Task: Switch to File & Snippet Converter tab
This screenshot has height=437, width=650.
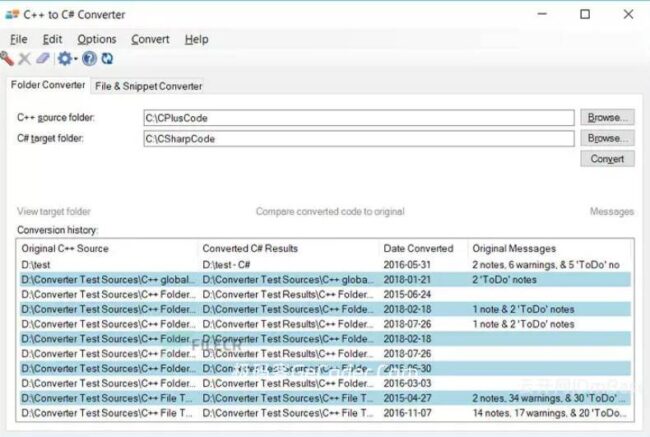Action: pyautogui.click(x=148, y=86)
